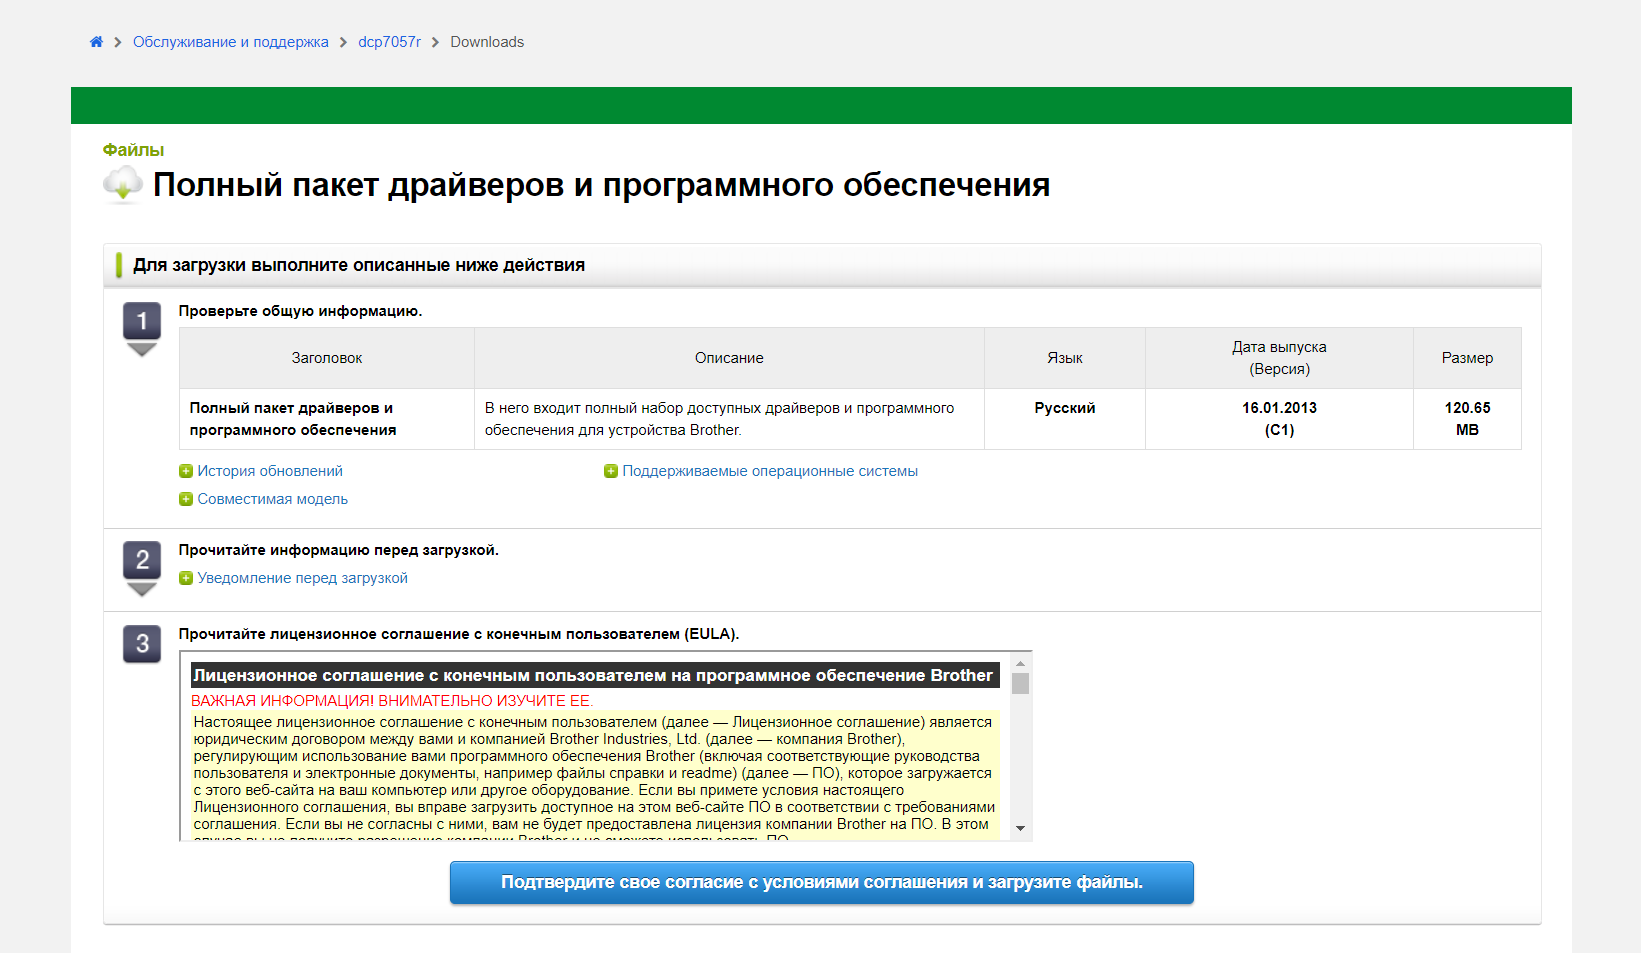This screenshot has width=1641, height=953.
Task: Click 'Проверьте общую информацию.' step text
Action: (x=300, y=311)
